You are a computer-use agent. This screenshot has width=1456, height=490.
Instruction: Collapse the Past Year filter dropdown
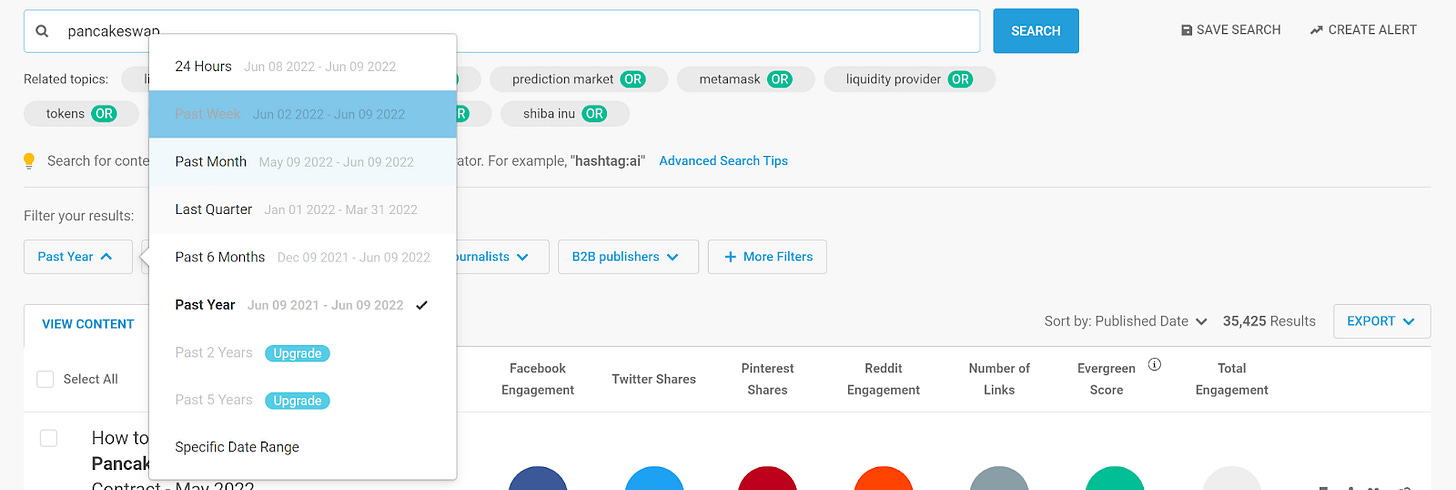(x=76, y=257)
